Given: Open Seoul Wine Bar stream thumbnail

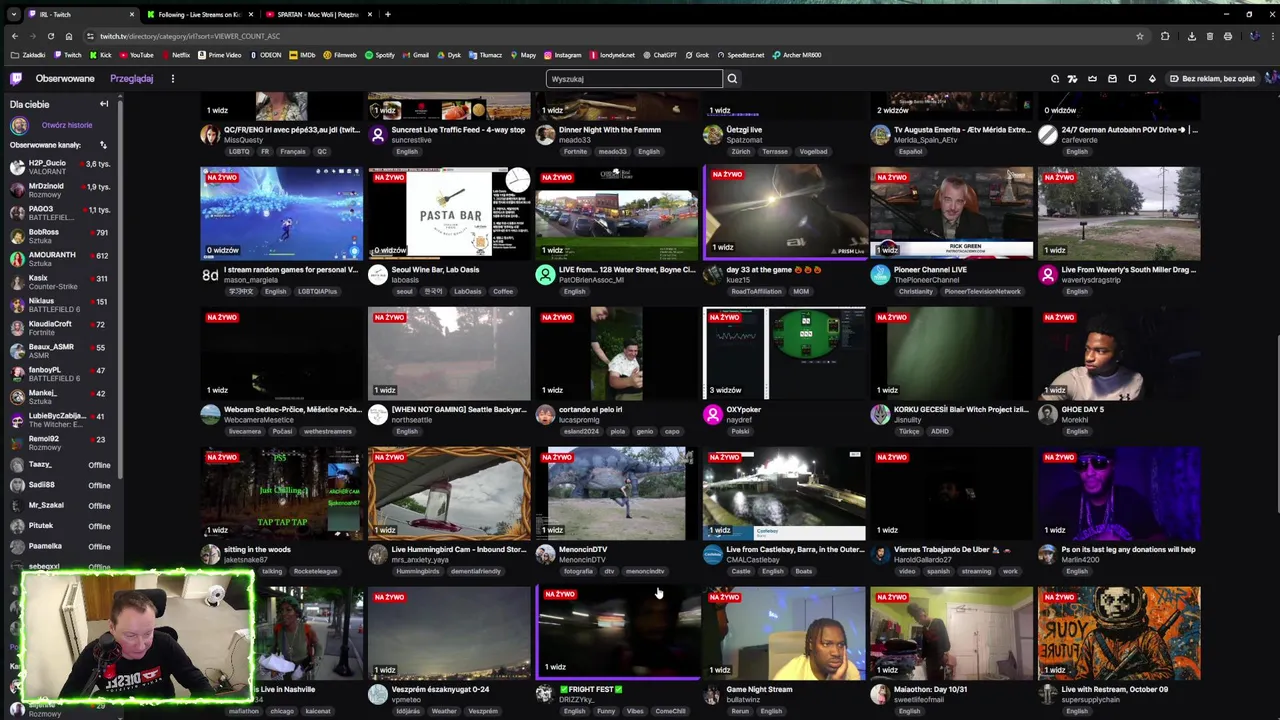Looking at the screenshot, I should click(449, 213).
